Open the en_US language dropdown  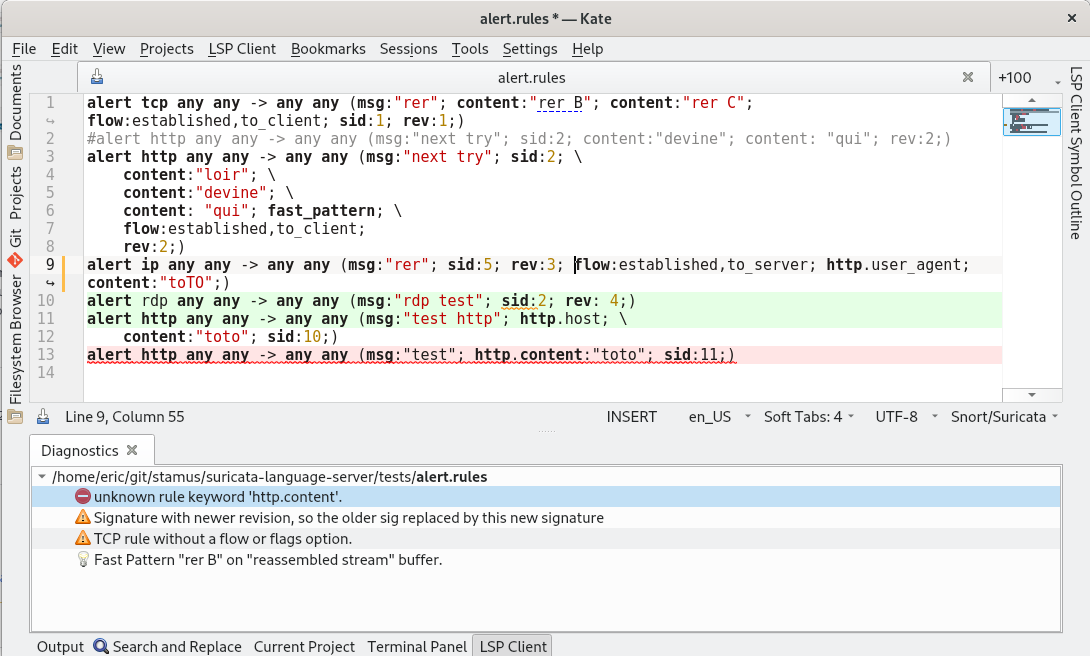coord(719,416)
